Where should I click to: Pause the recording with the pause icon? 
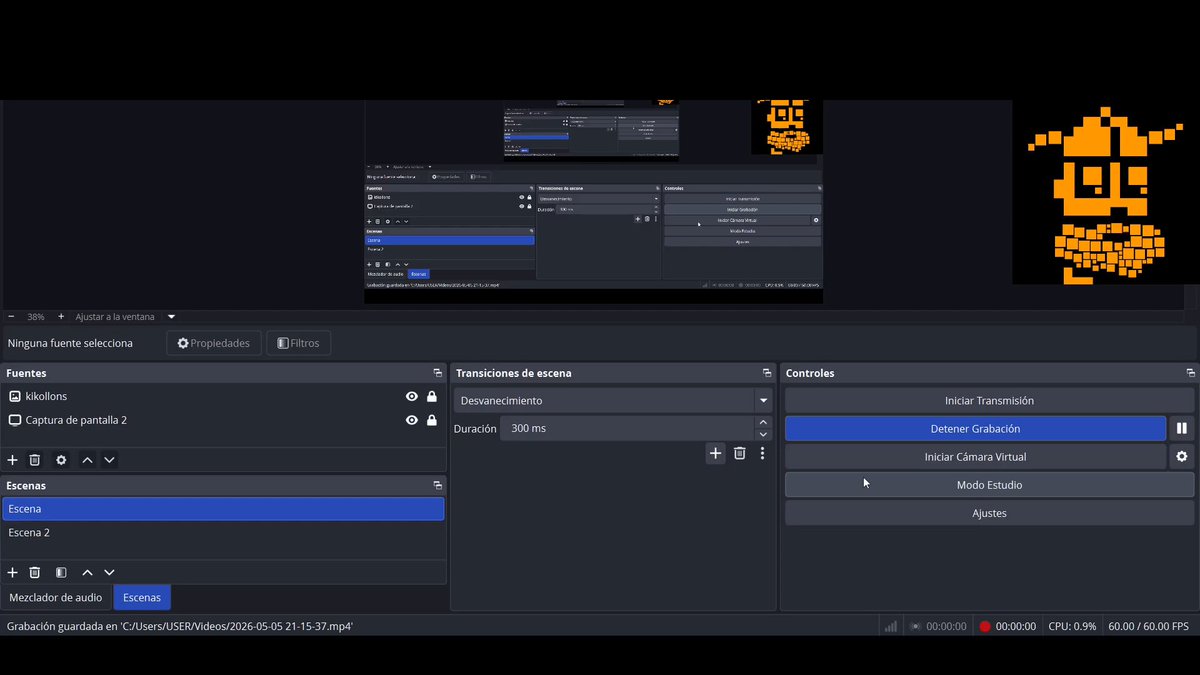coord(1181,428)
